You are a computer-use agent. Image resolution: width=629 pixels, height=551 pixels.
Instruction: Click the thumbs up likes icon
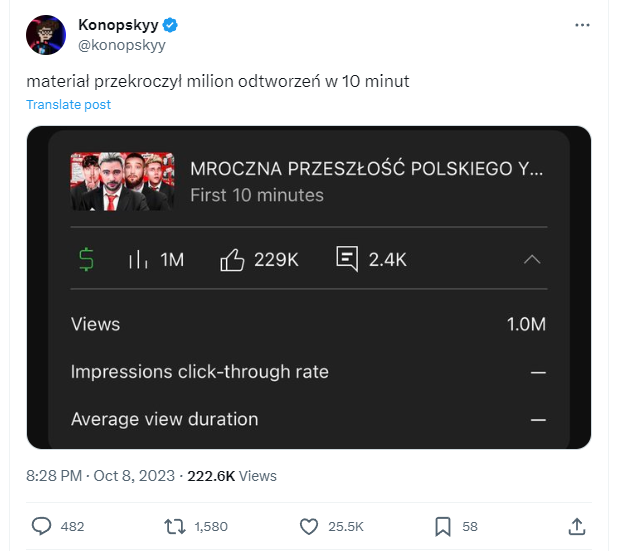click(232, 259)
